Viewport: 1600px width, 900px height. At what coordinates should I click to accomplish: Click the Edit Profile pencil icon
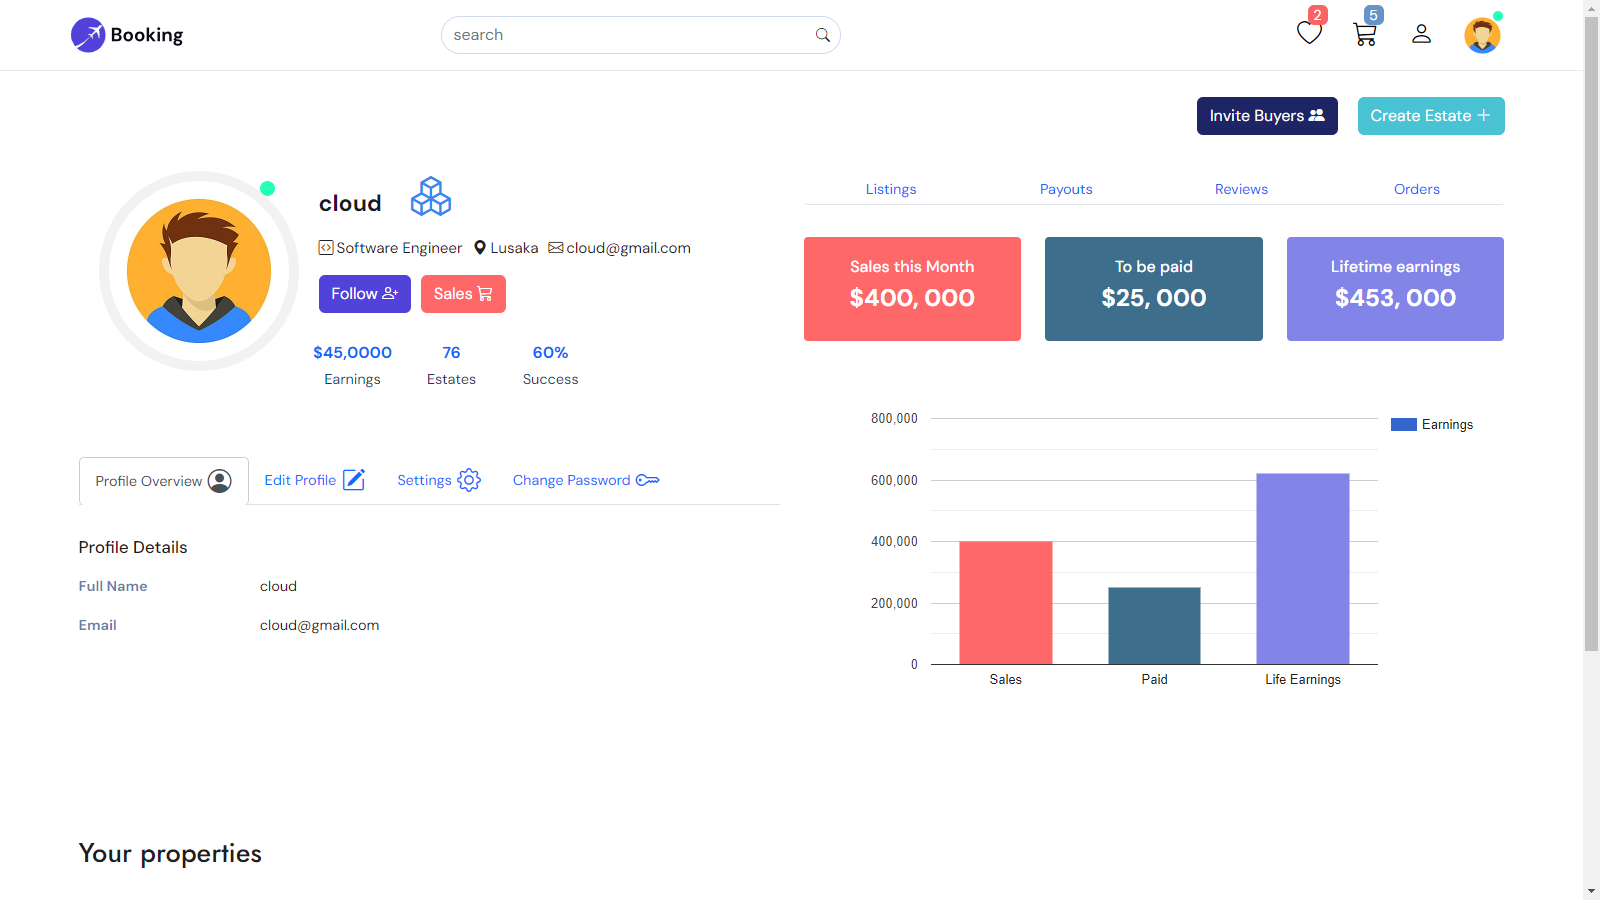[x=355, y=479]
